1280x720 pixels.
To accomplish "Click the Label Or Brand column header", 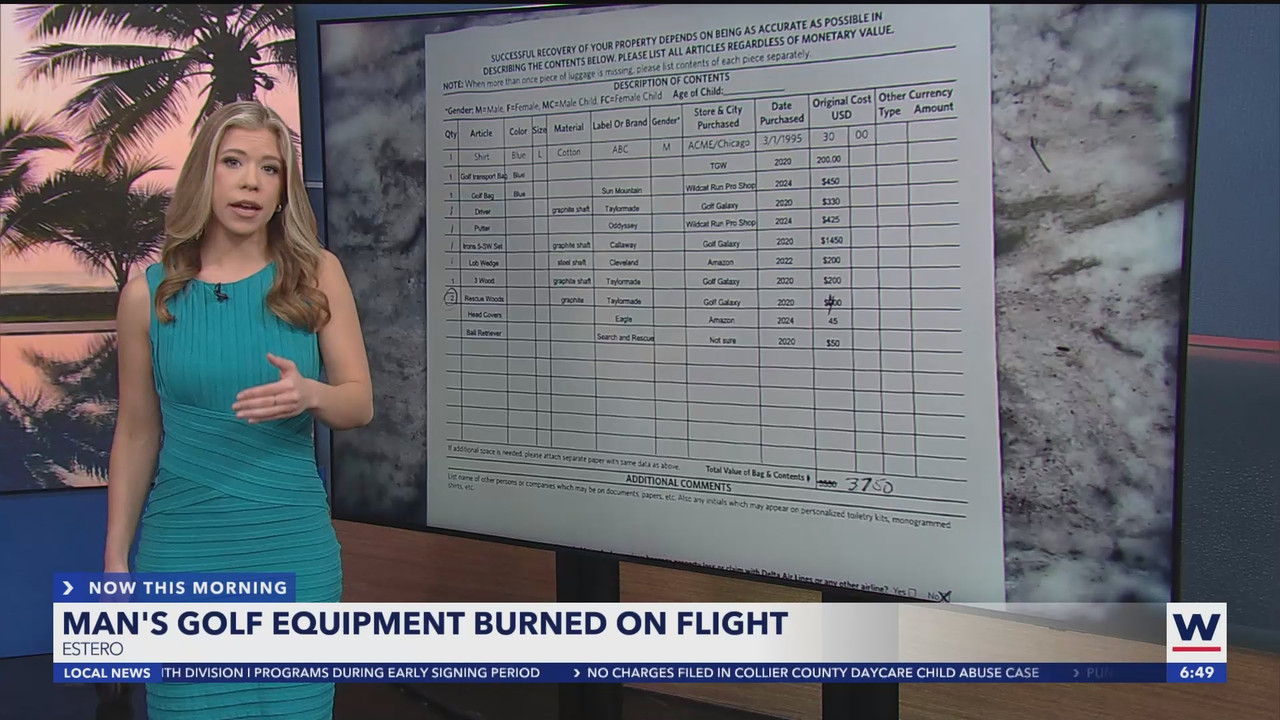I will coord(620,125).
